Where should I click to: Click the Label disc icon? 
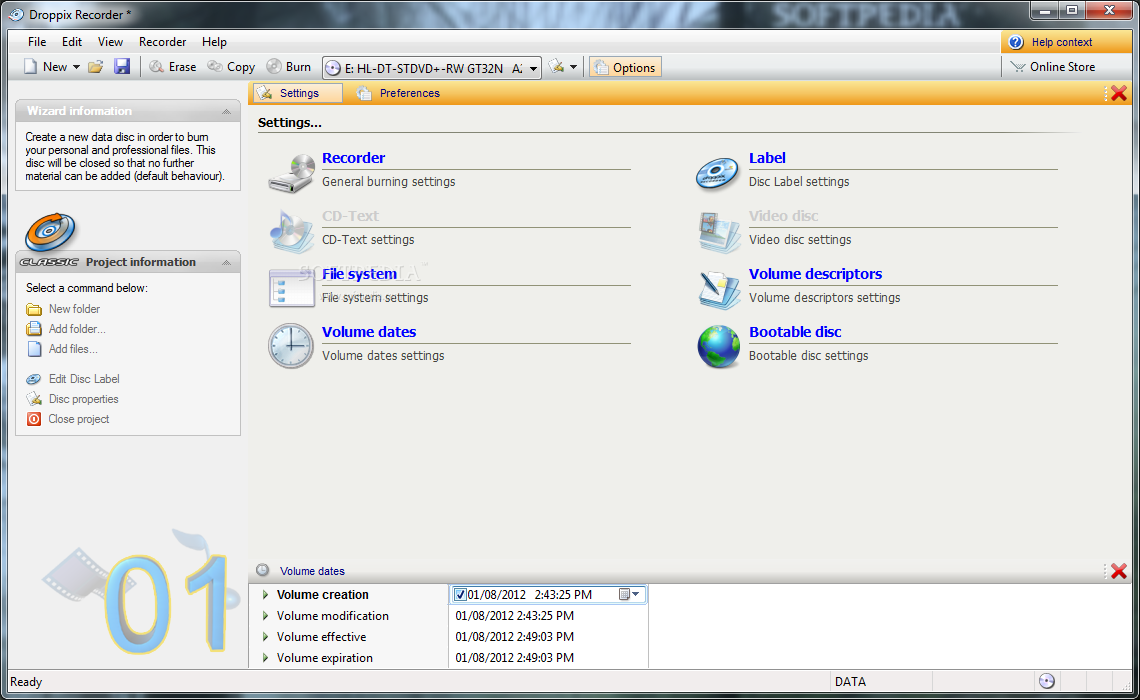coord(717,173)
